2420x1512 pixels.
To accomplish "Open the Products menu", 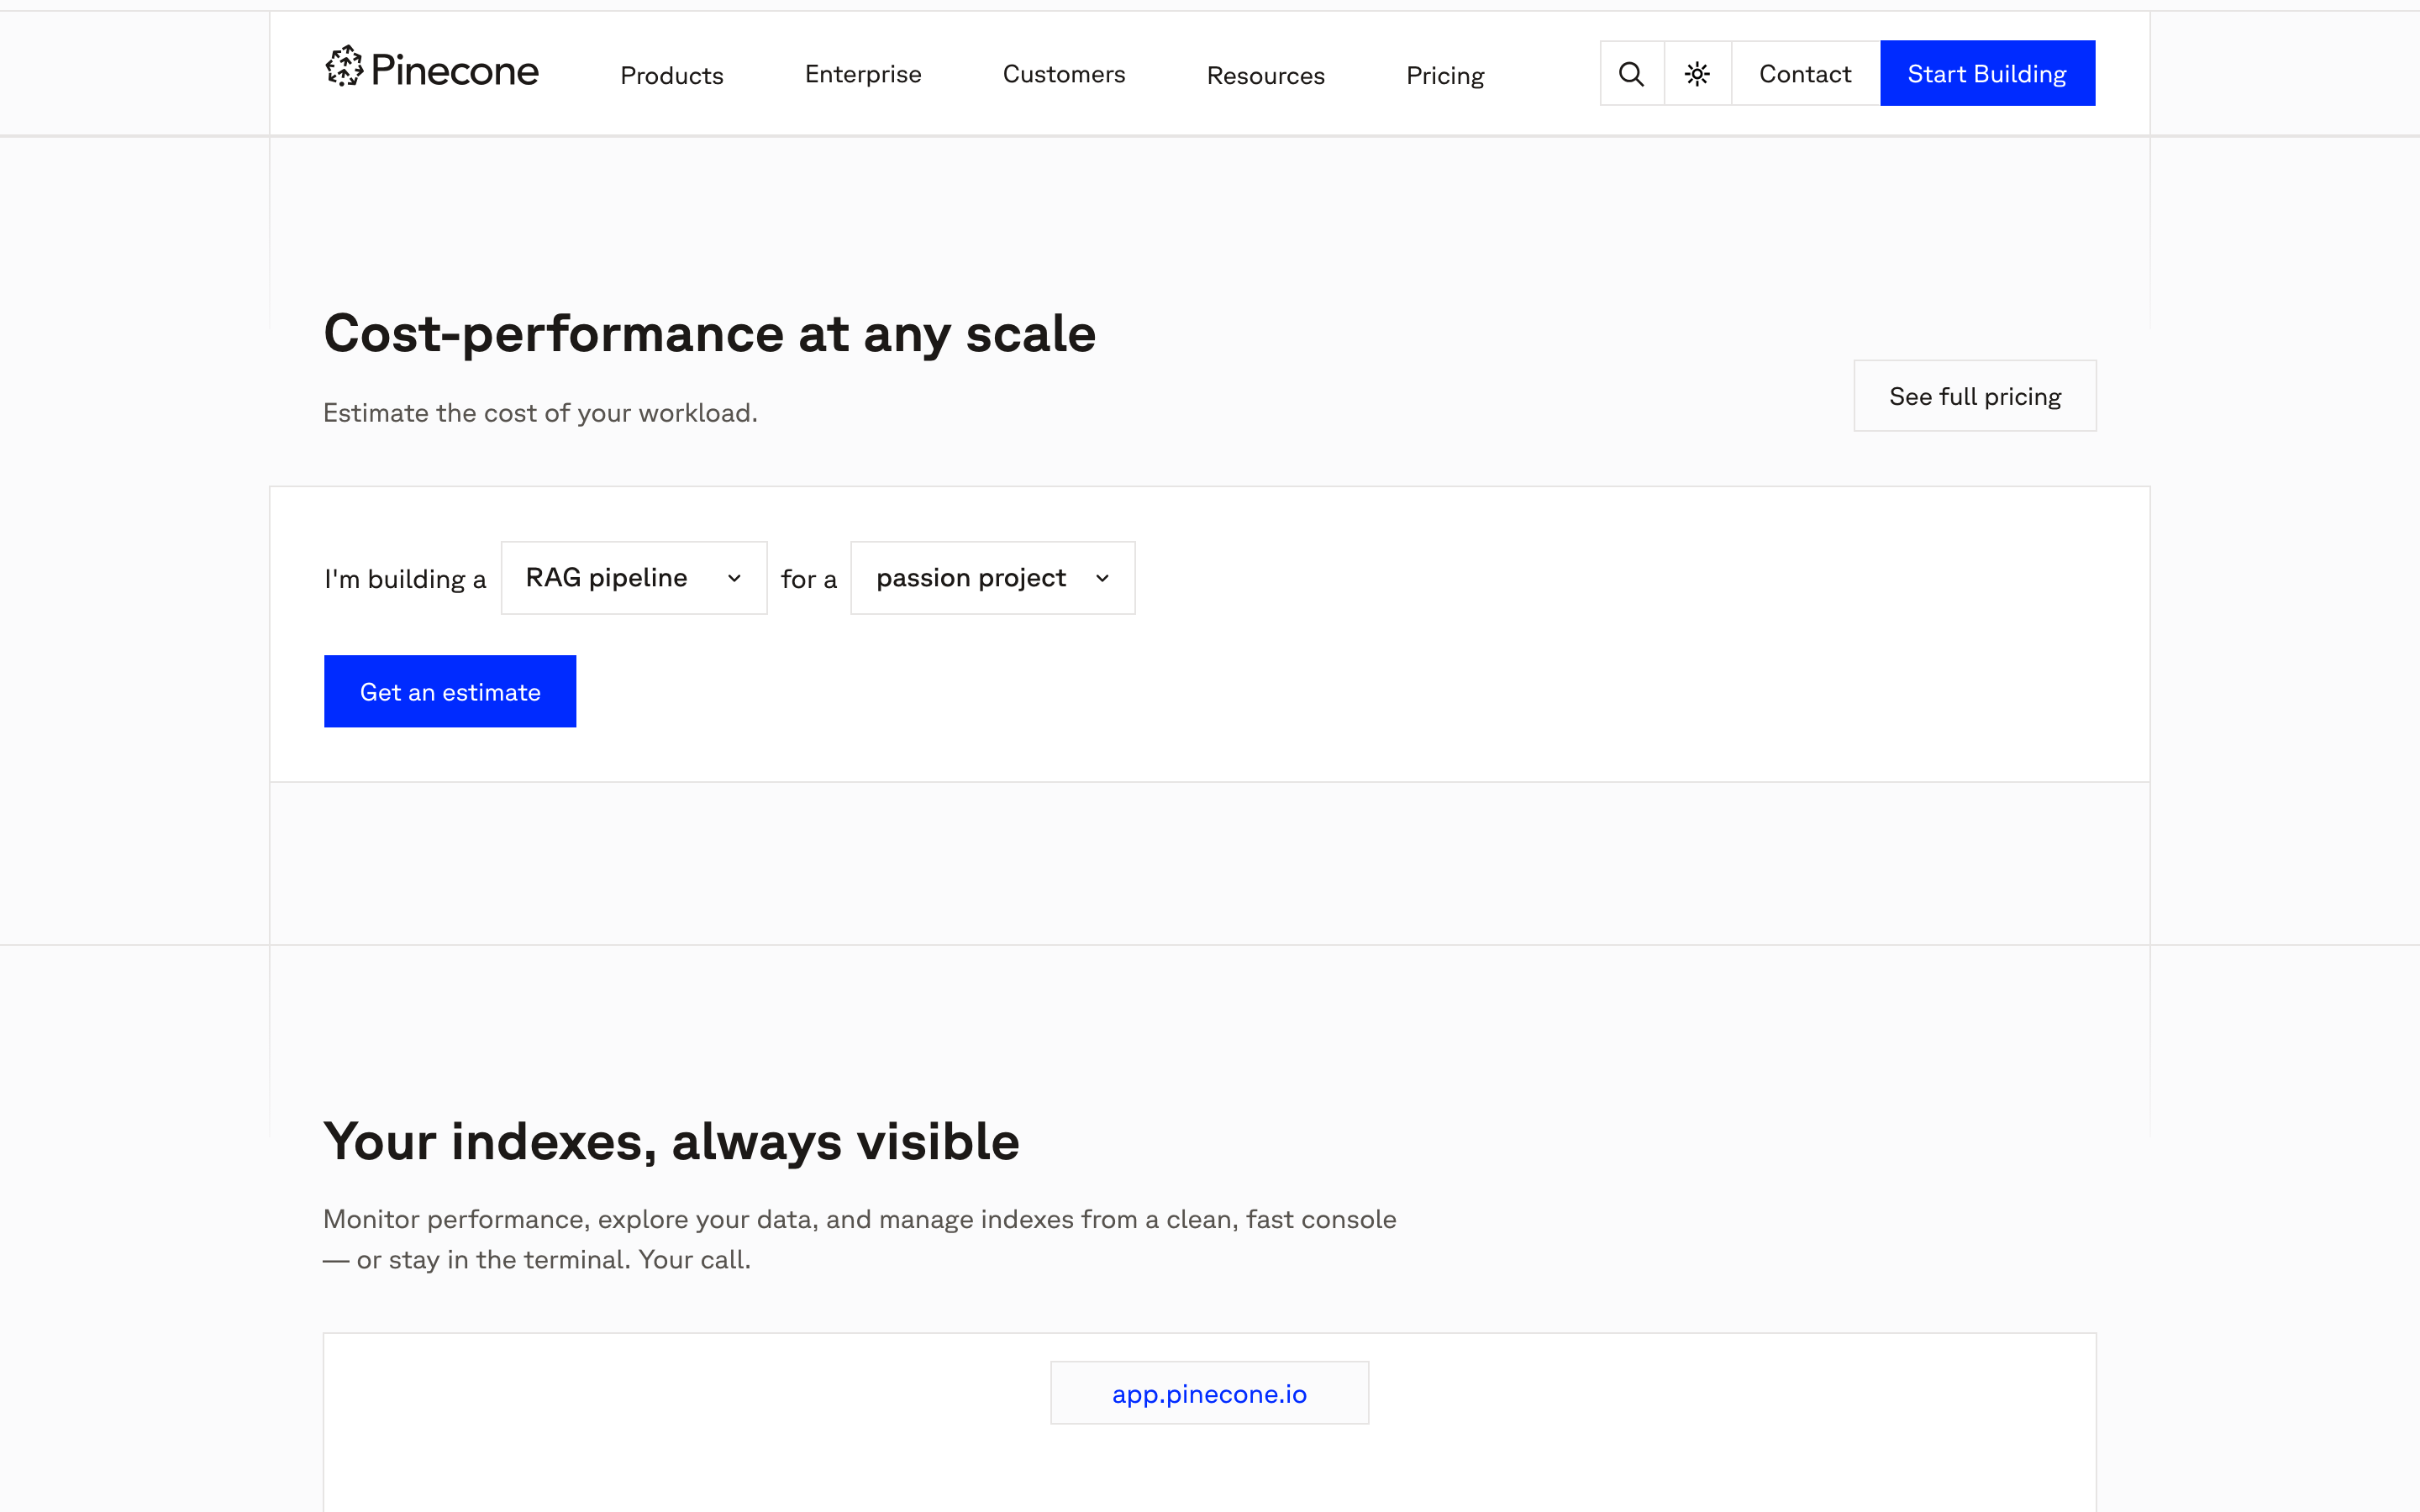I will tap(672, 75).
